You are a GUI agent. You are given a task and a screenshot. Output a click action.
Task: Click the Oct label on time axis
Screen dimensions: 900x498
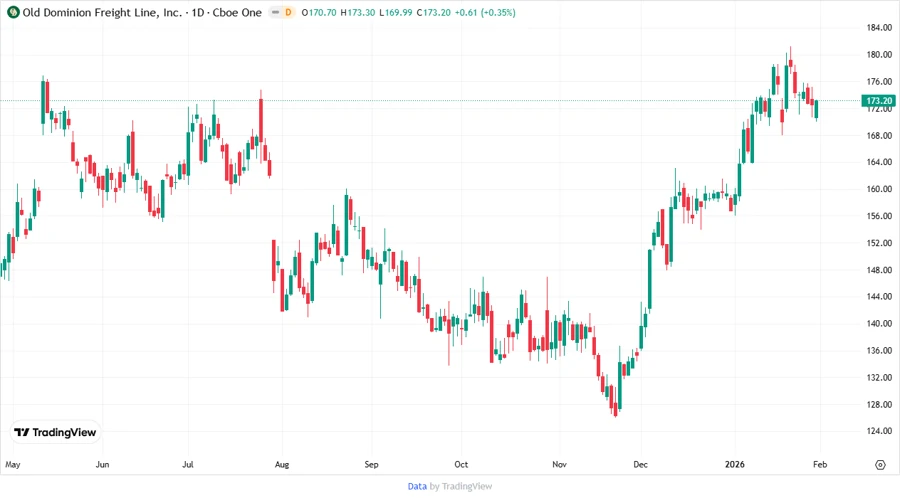coord(461,464)
